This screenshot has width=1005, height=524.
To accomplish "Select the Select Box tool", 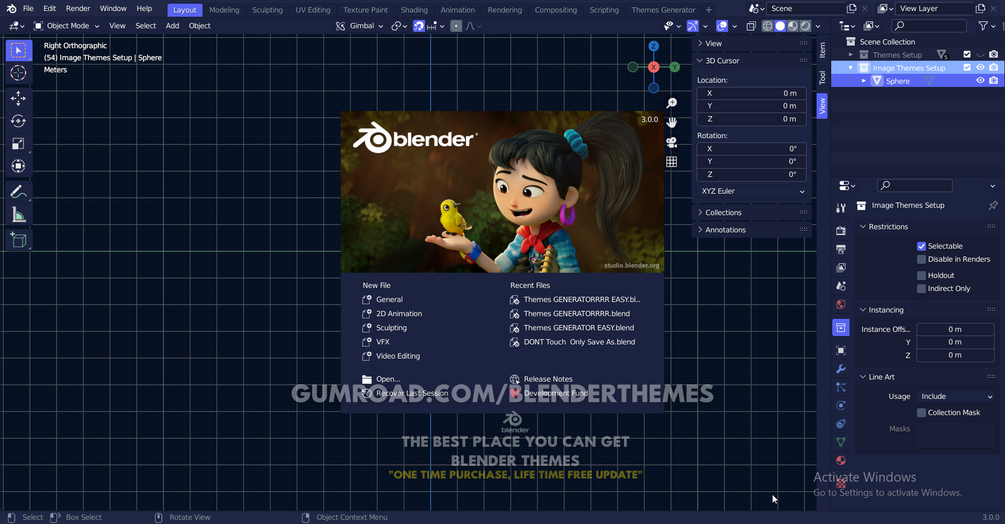I will point(18,50).
